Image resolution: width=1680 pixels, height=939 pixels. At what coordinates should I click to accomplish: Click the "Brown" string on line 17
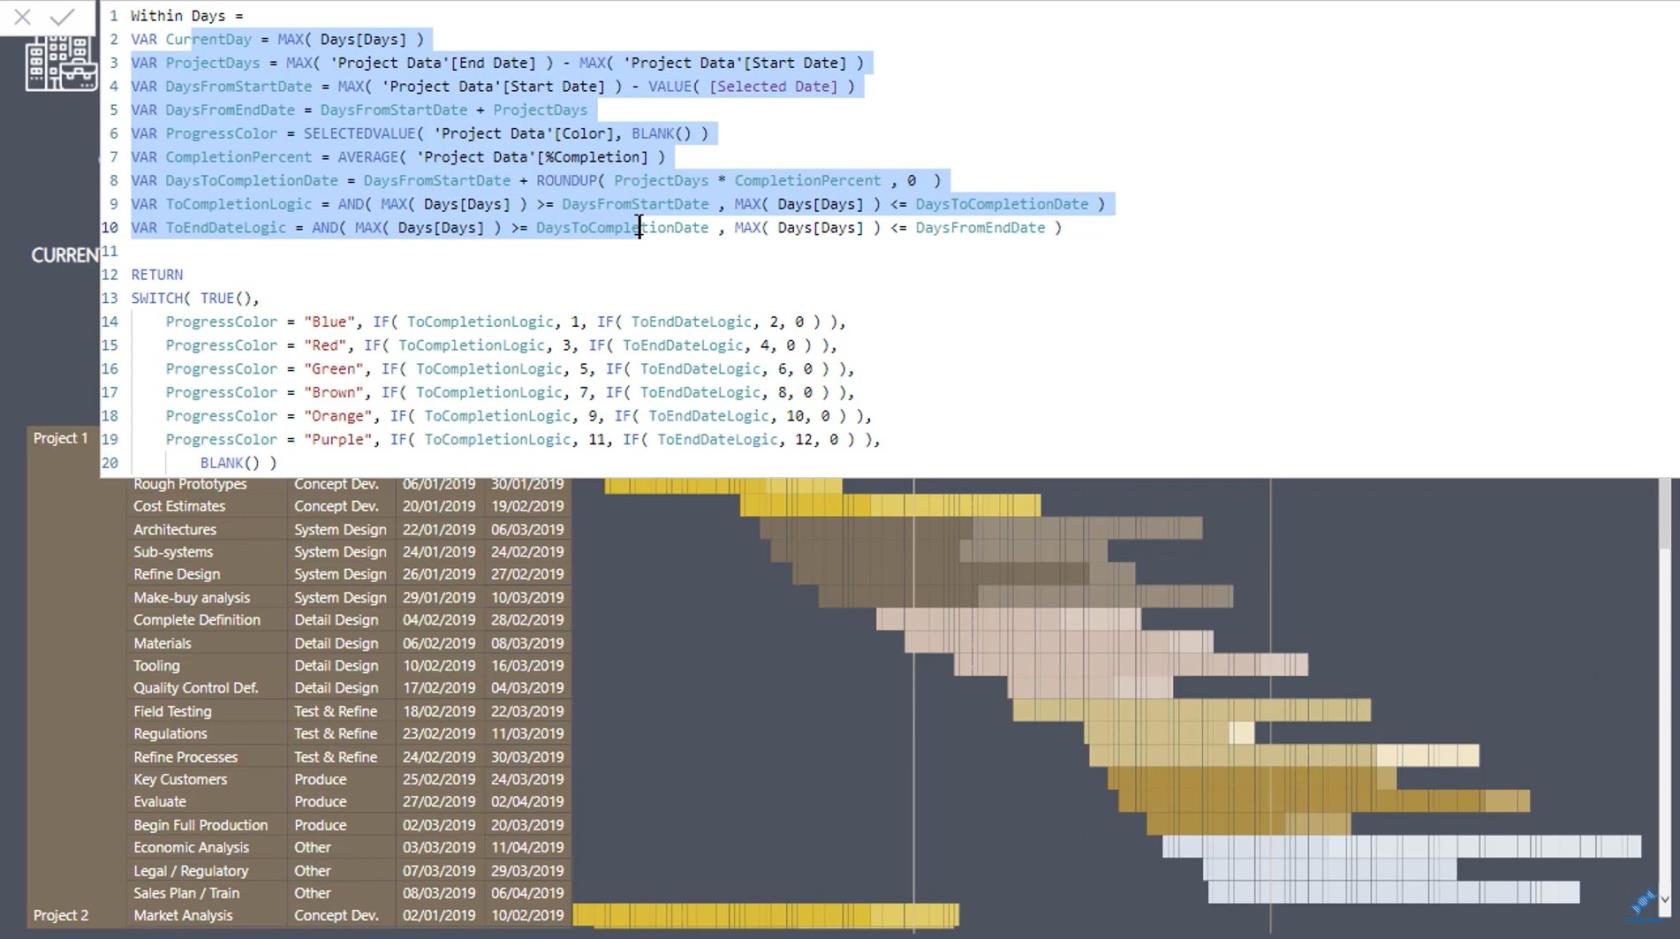tap(334, 393)
